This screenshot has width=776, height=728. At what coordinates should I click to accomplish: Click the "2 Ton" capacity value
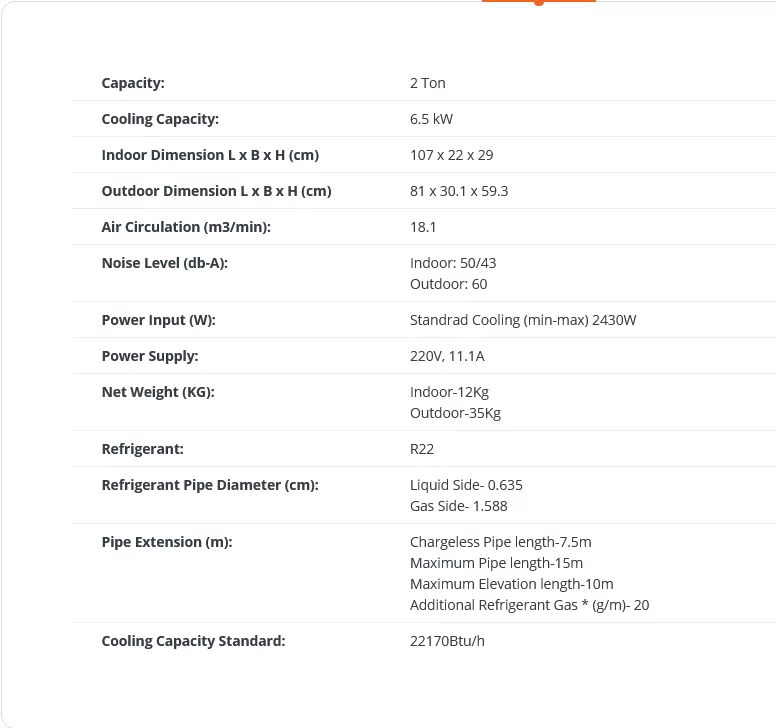coord(427,83)
